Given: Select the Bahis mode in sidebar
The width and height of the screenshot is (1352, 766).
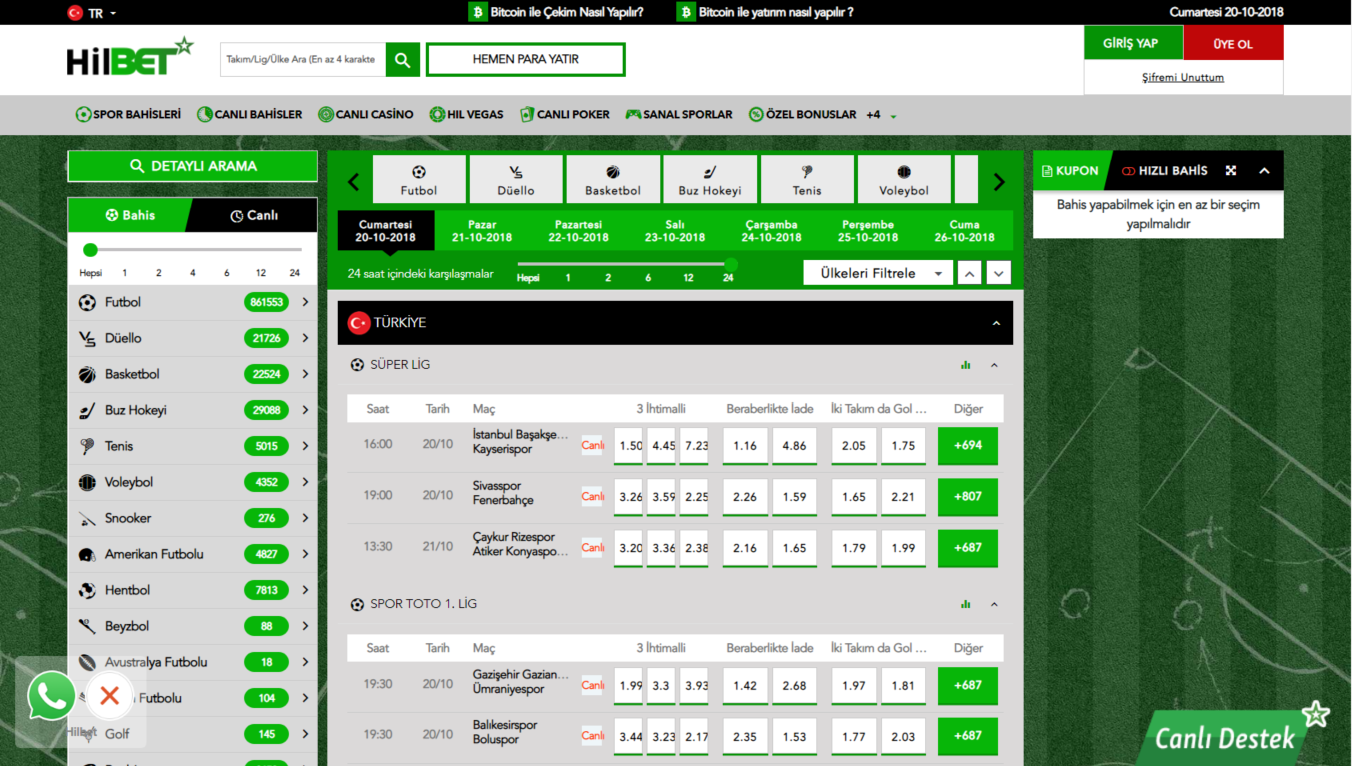Looking at the screenshot, I should (x=129, y=216).
